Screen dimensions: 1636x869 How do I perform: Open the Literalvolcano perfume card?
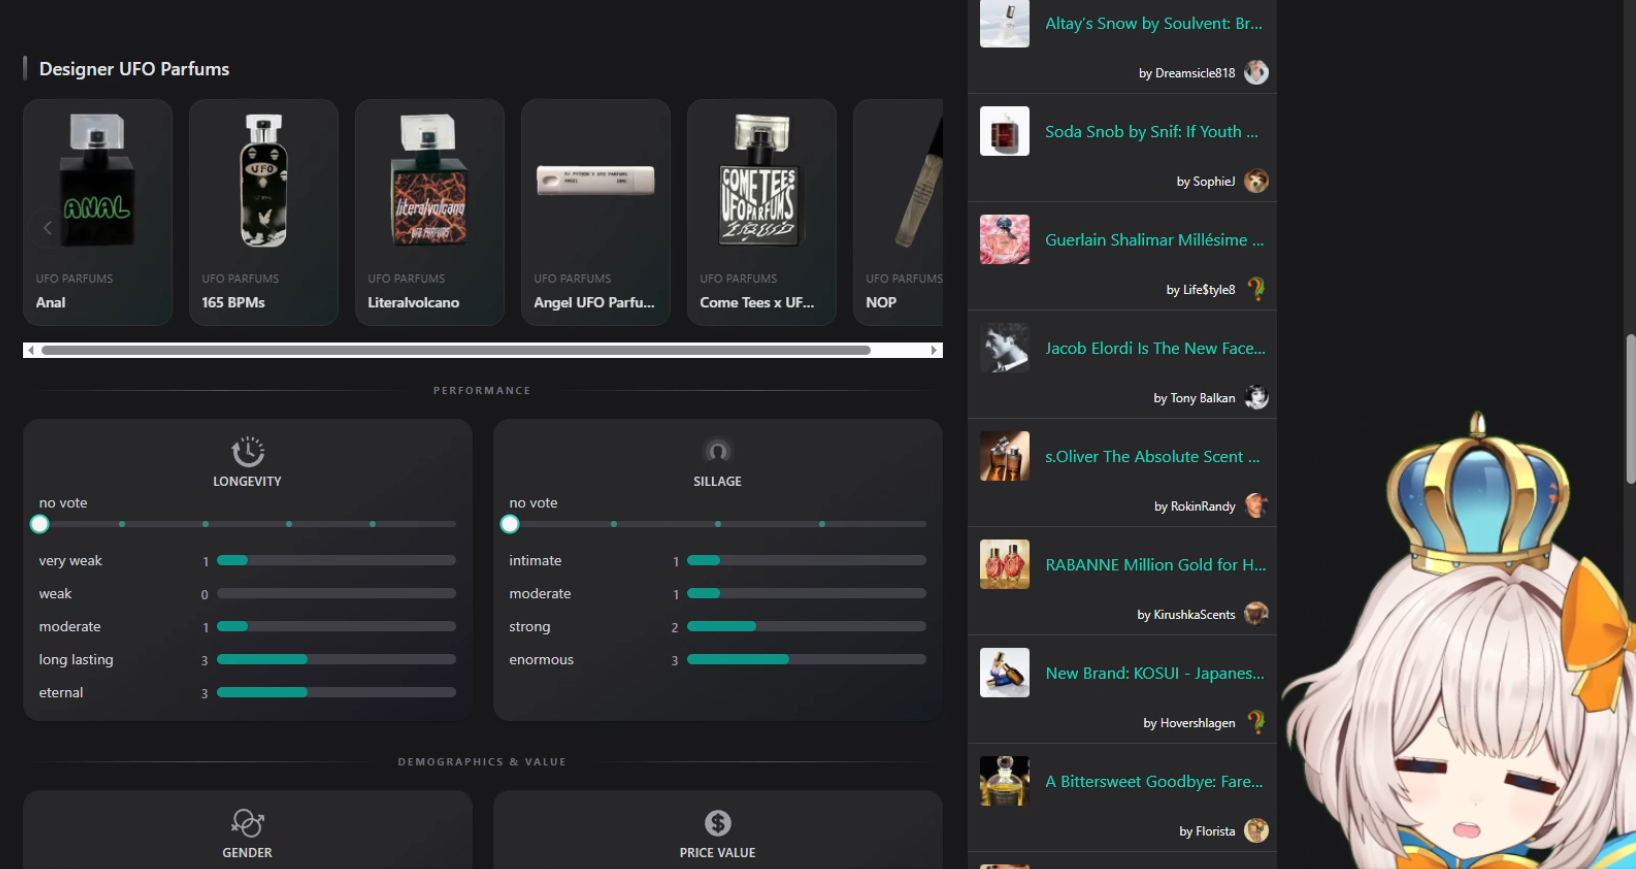tap(430, 212)
